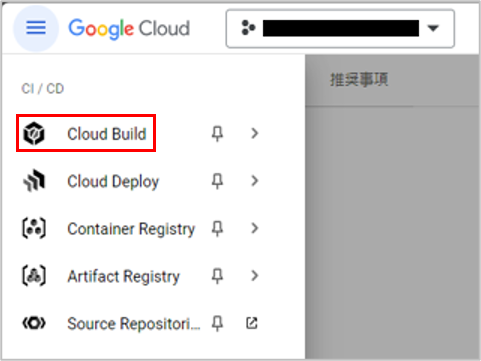
Task: Click the Cloud Deploy icon
Action: tap(34, 181)
